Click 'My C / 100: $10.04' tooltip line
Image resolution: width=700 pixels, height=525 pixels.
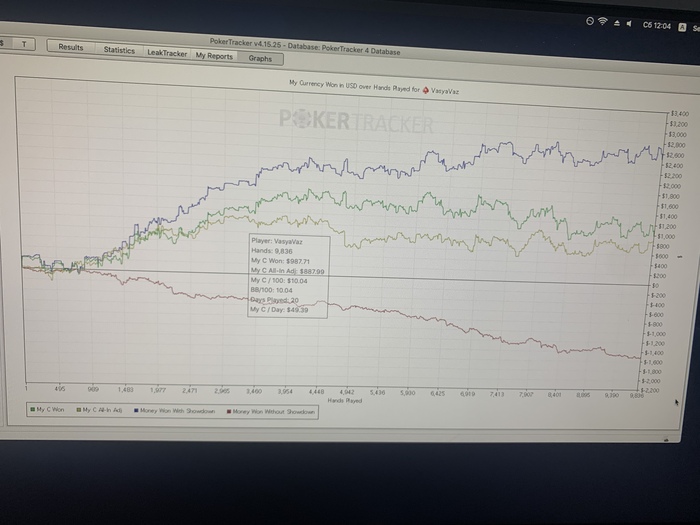click(279, 280)
